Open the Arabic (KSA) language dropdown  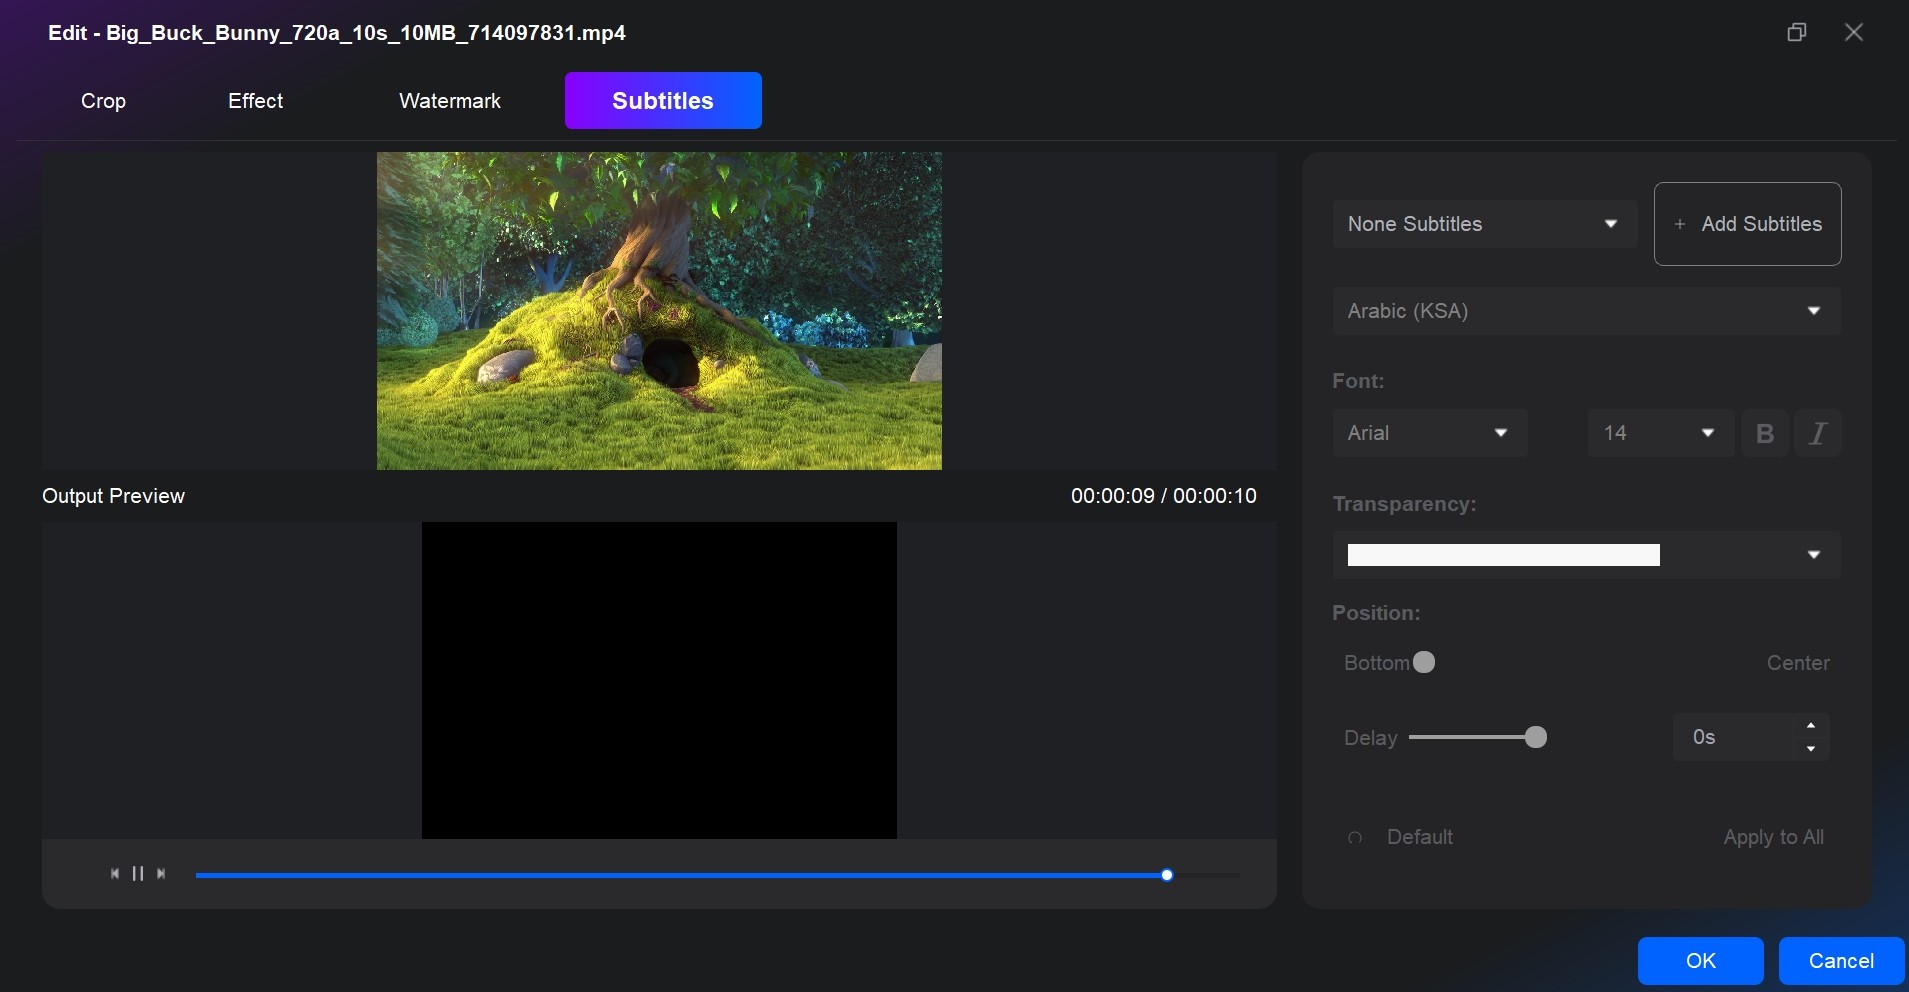(x=1584, y=311)
